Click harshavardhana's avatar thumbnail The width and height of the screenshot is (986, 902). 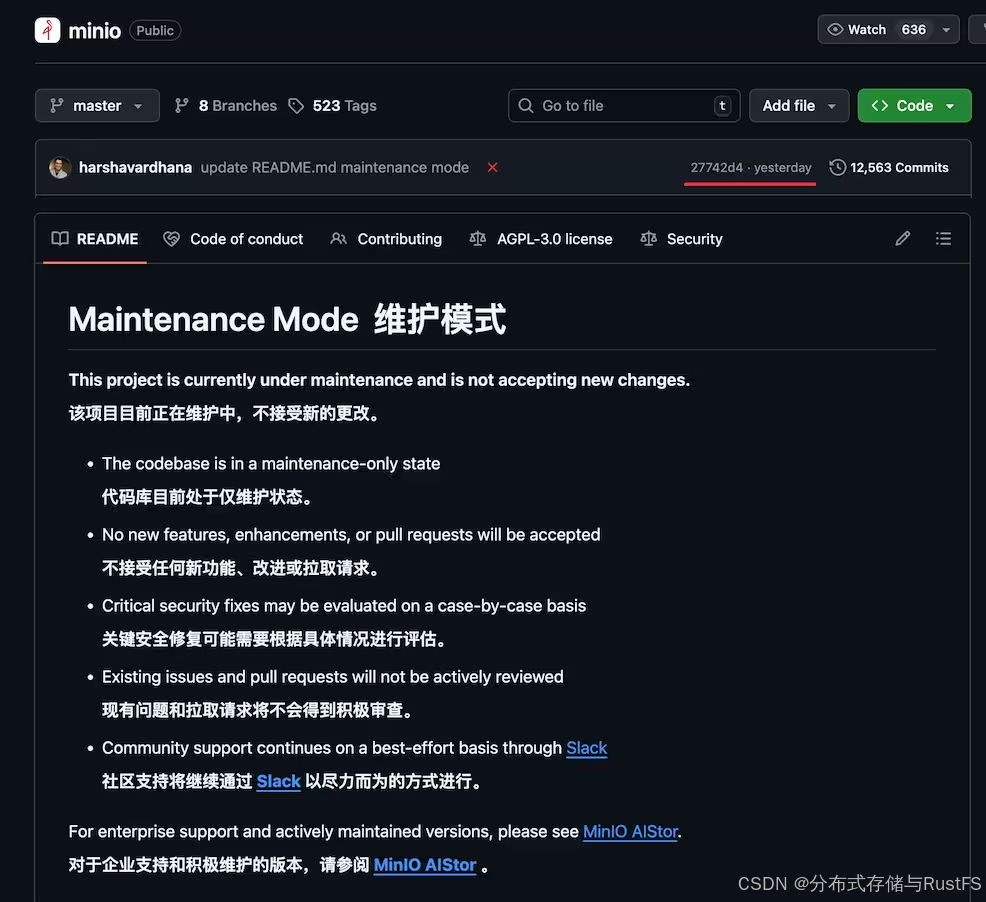pyautogui.click(x=60, y=167)
